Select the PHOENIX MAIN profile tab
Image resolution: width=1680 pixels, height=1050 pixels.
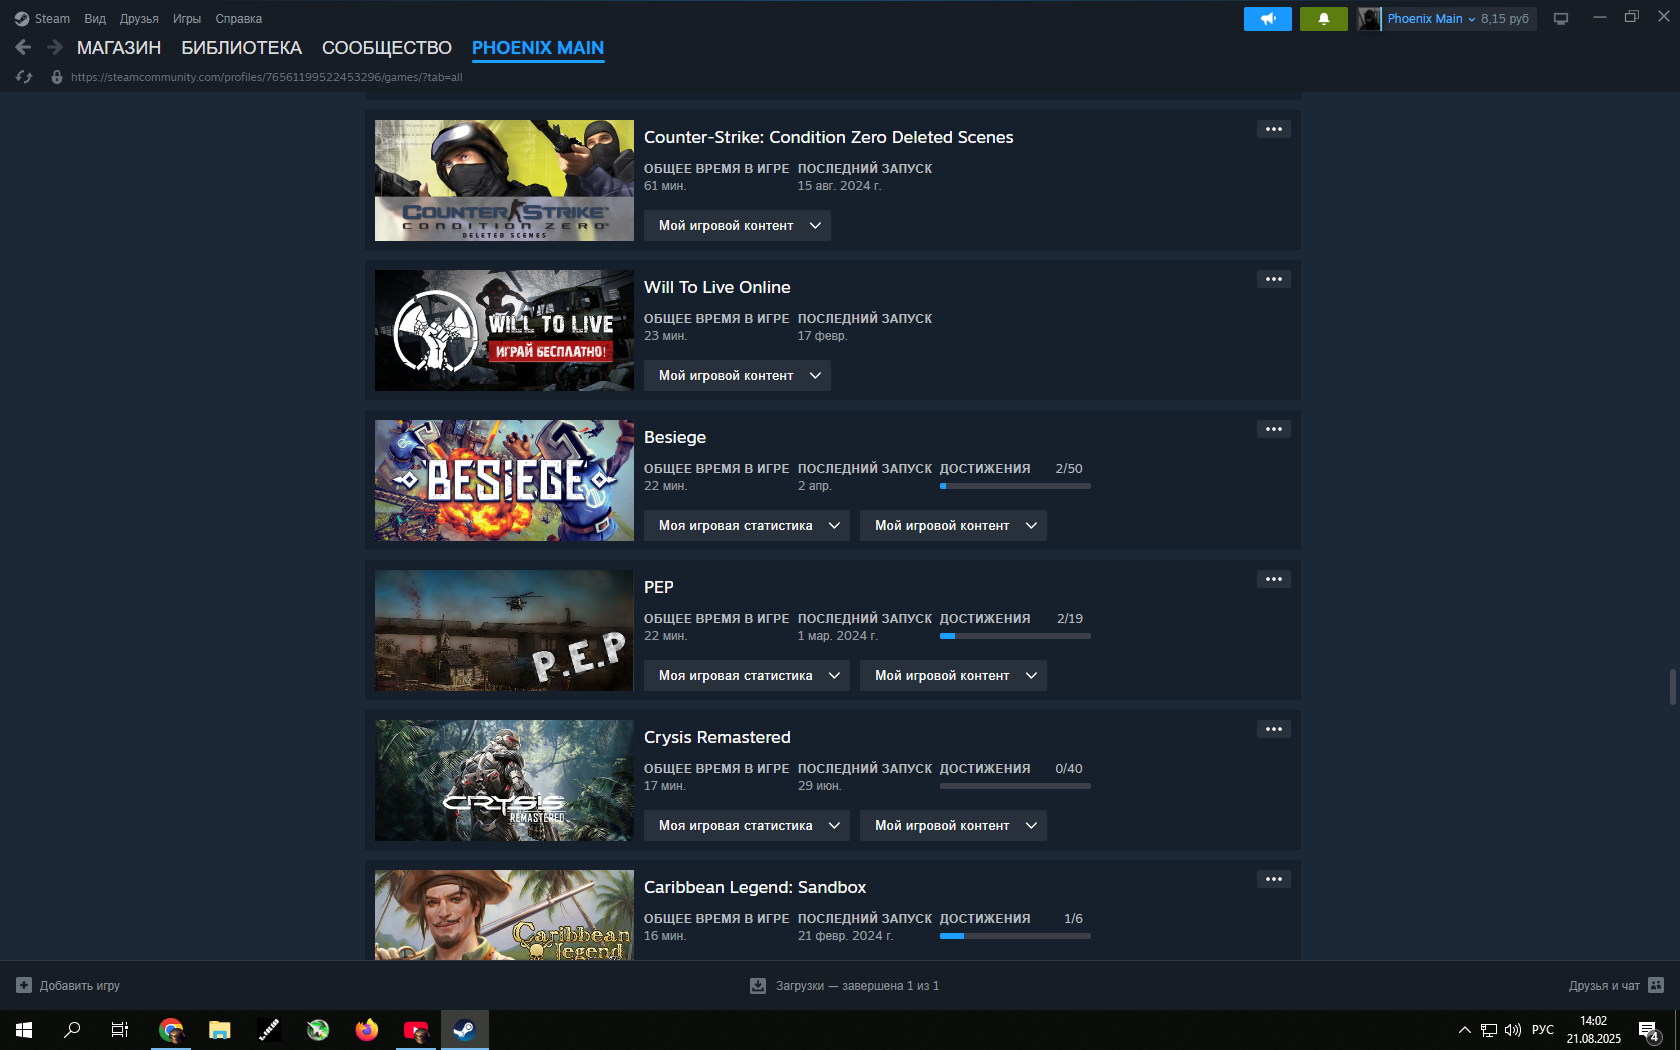click(538, 48)
